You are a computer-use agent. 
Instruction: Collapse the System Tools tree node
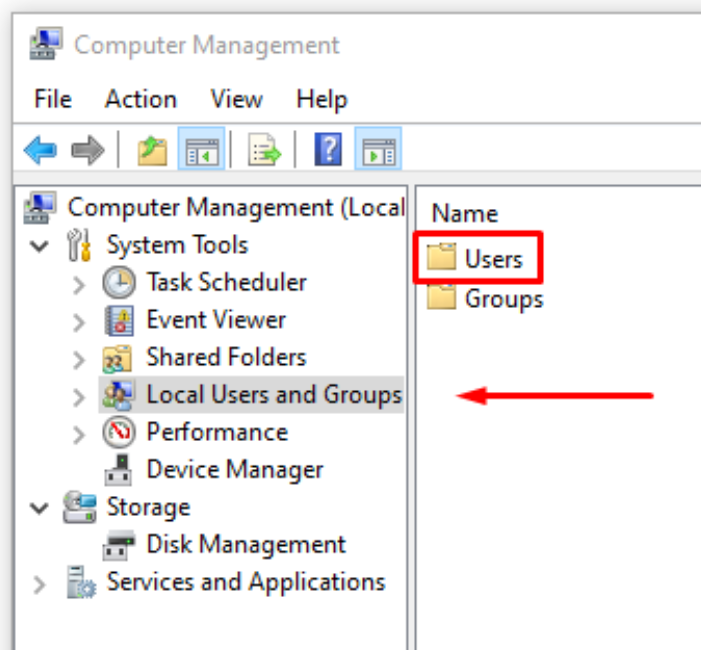(40, 246)
